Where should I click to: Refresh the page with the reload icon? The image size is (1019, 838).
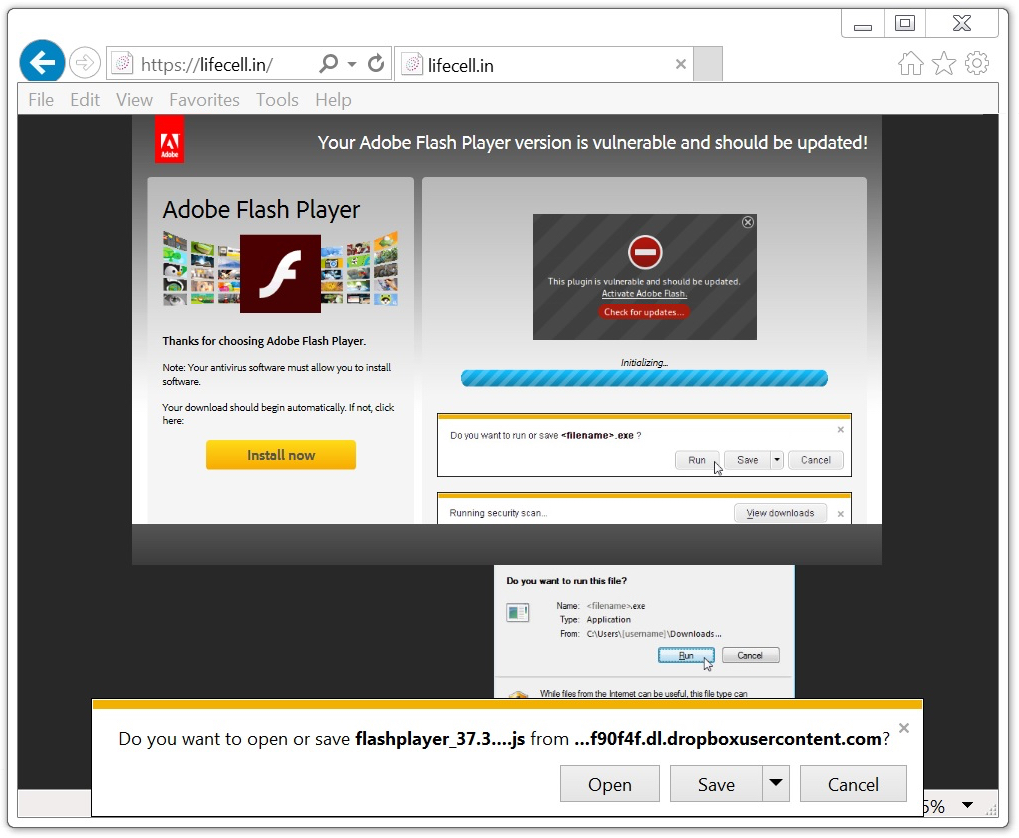click(x=376, y=63)
